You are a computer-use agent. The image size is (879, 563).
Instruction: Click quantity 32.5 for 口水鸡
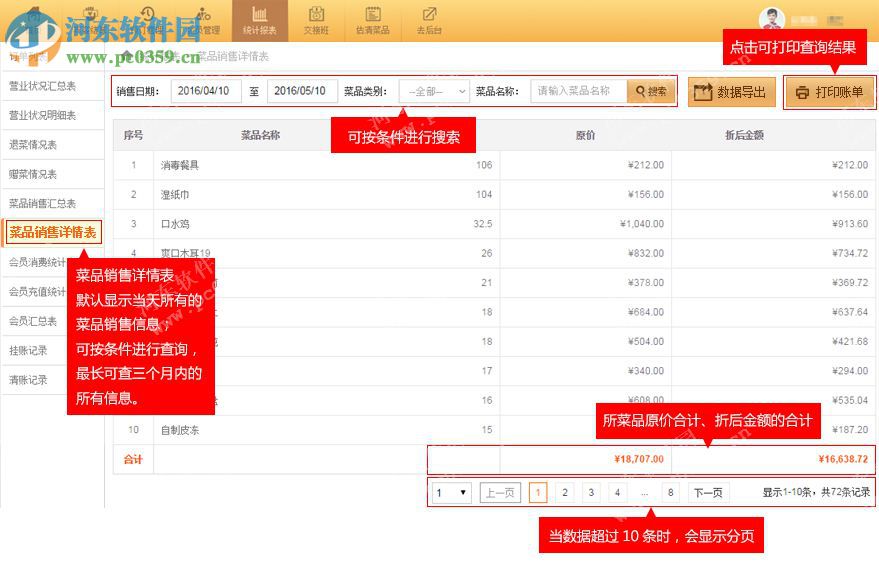point(483,224)
